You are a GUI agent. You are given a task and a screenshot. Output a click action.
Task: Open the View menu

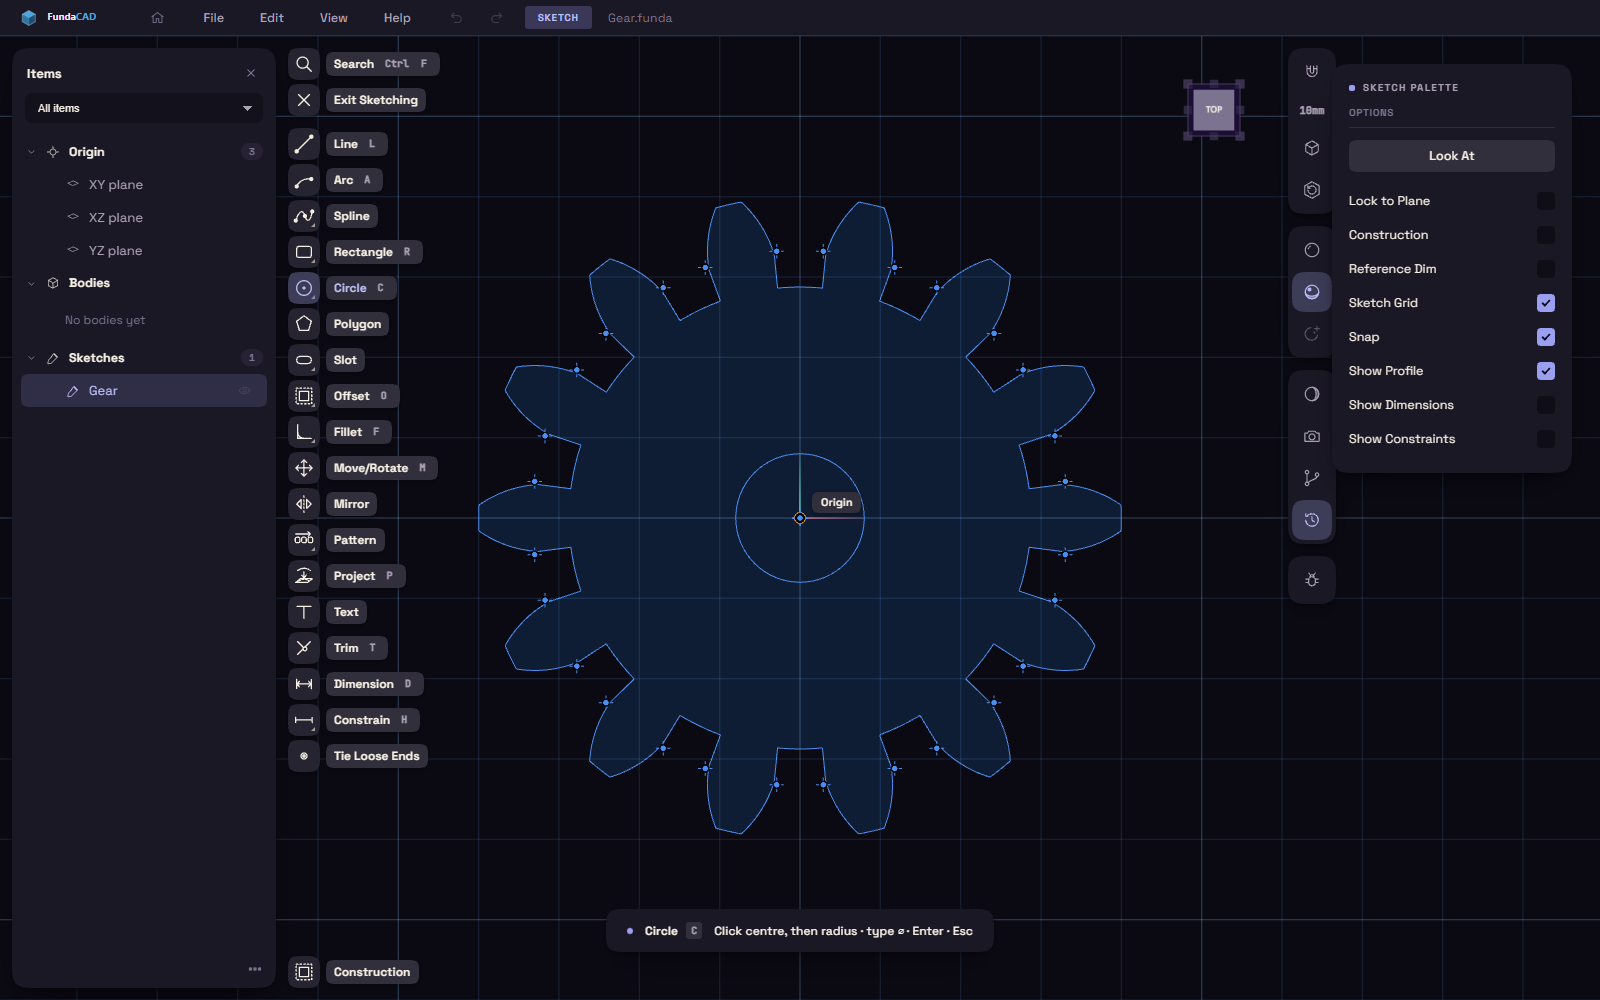tap(334, 18)
